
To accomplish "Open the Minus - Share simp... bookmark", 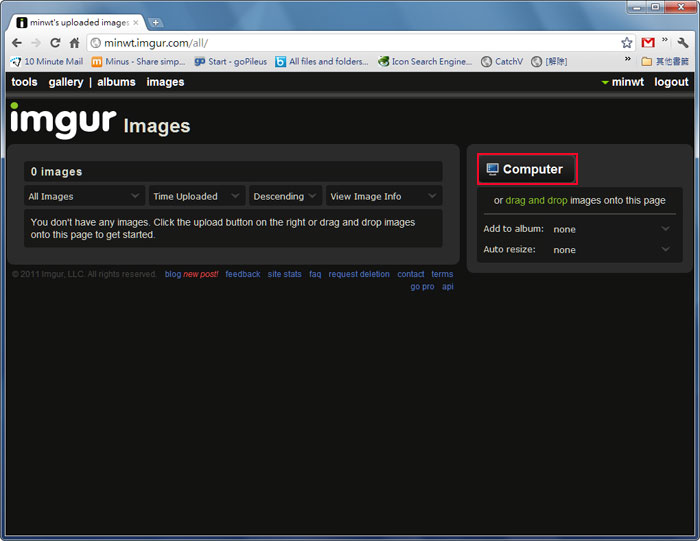I will [x=138, y=62].
